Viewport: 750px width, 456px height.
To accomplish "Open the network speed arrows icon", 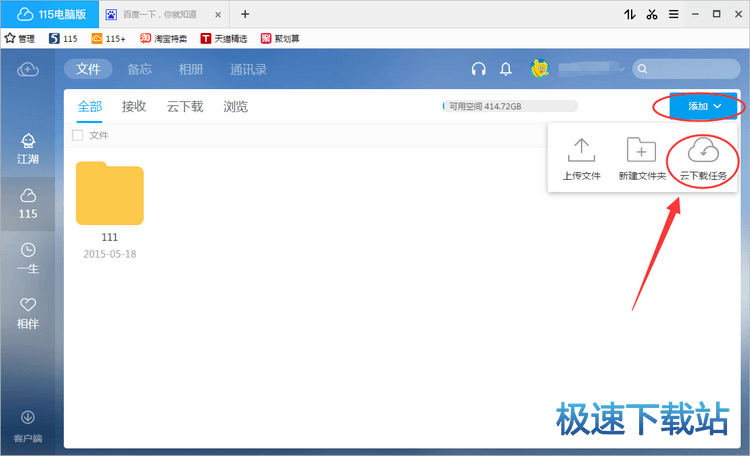I will [629, 14].
